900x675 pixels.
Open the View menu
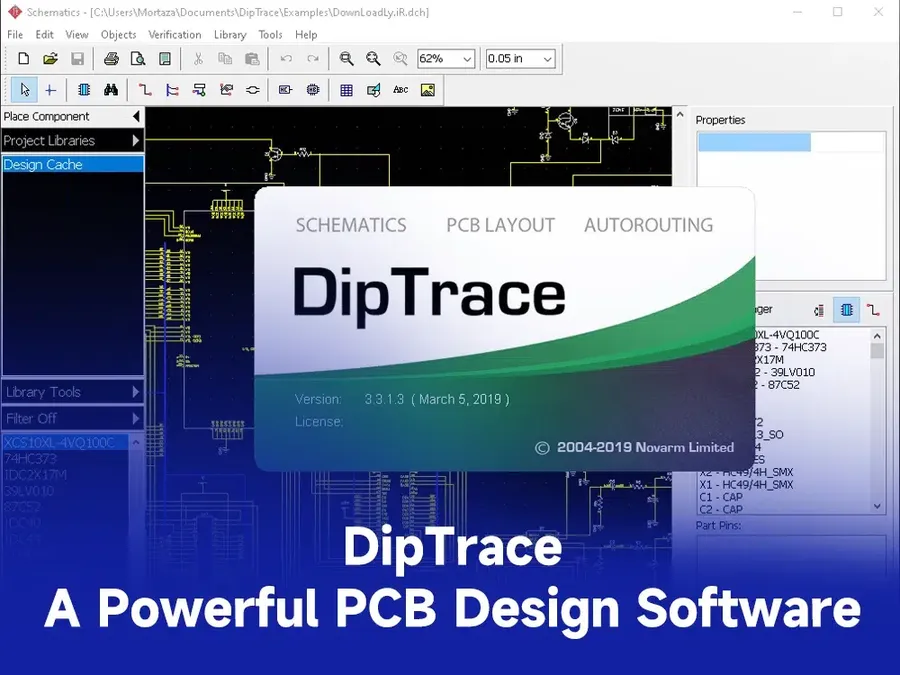[76, 34]
